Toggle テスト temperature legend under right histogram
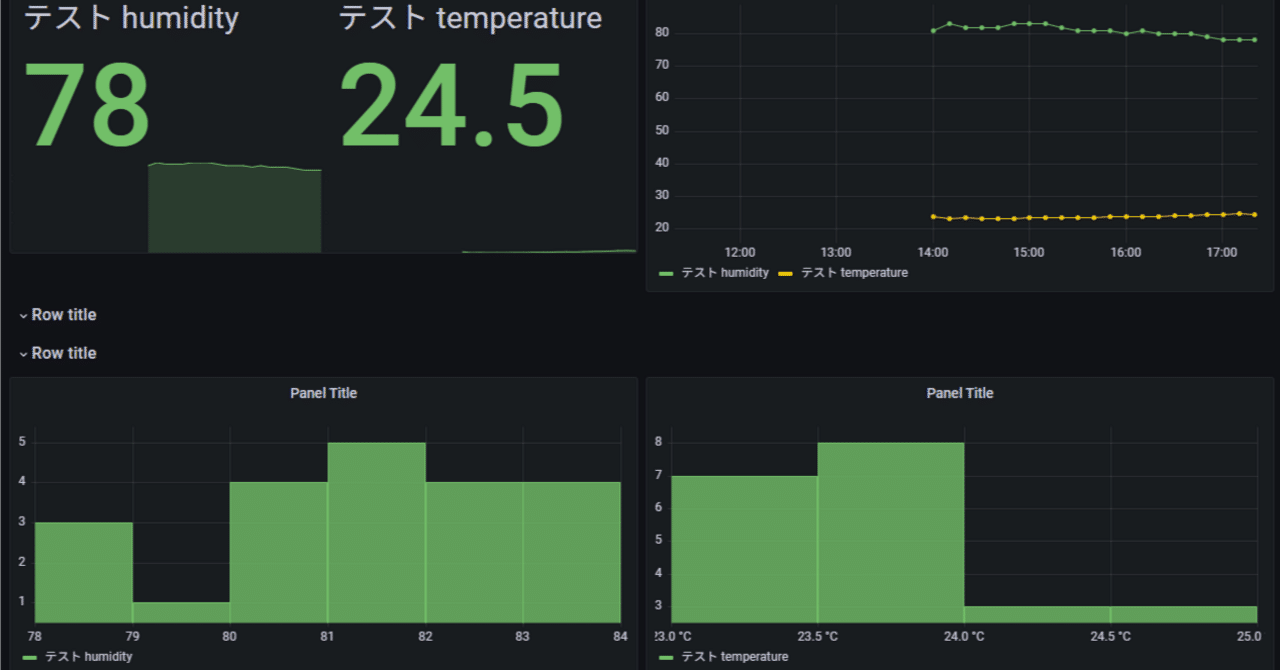 [734, 657]
